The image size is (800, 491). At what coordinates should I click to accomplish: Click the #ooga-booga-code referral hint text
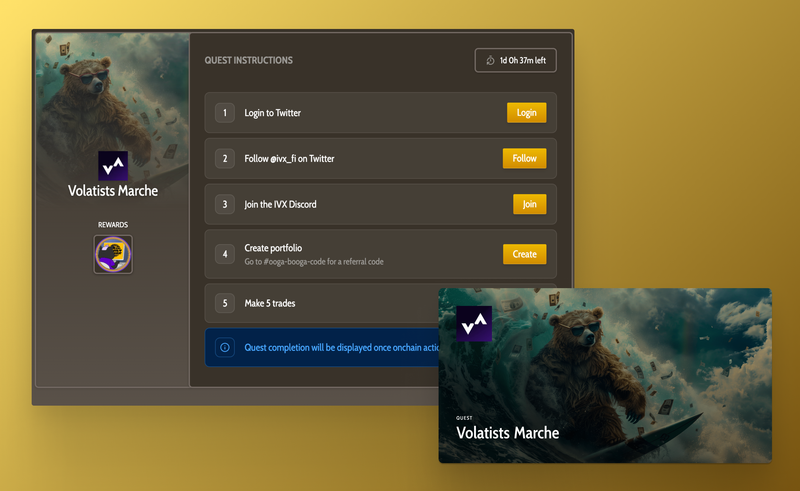pos(314,262)
